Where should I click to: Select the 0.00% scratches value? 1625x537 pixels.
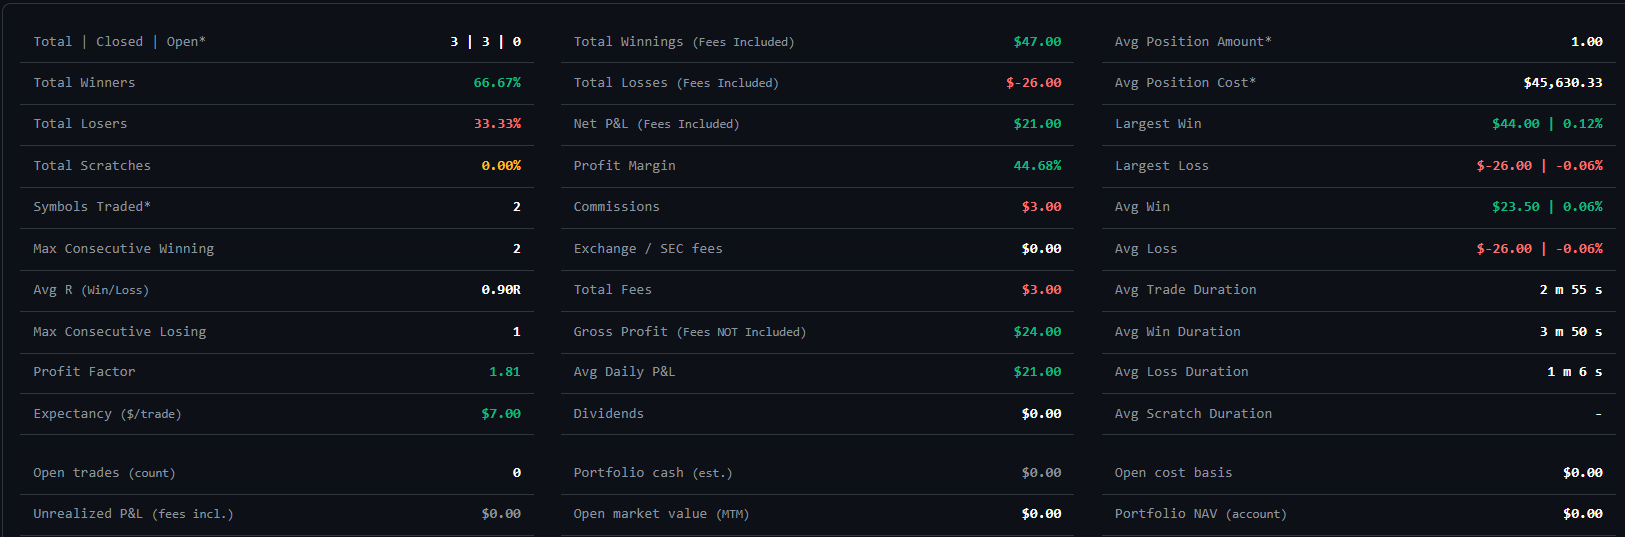pos(501,166)
